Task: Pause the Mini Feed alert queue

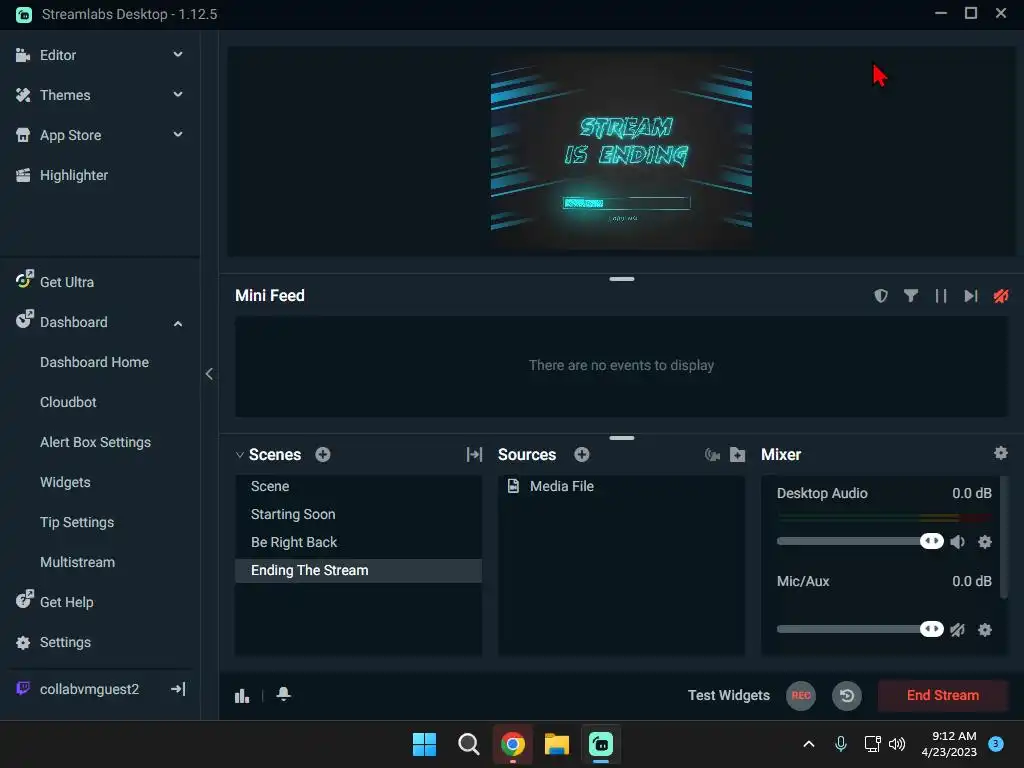Action: point(940,296)
